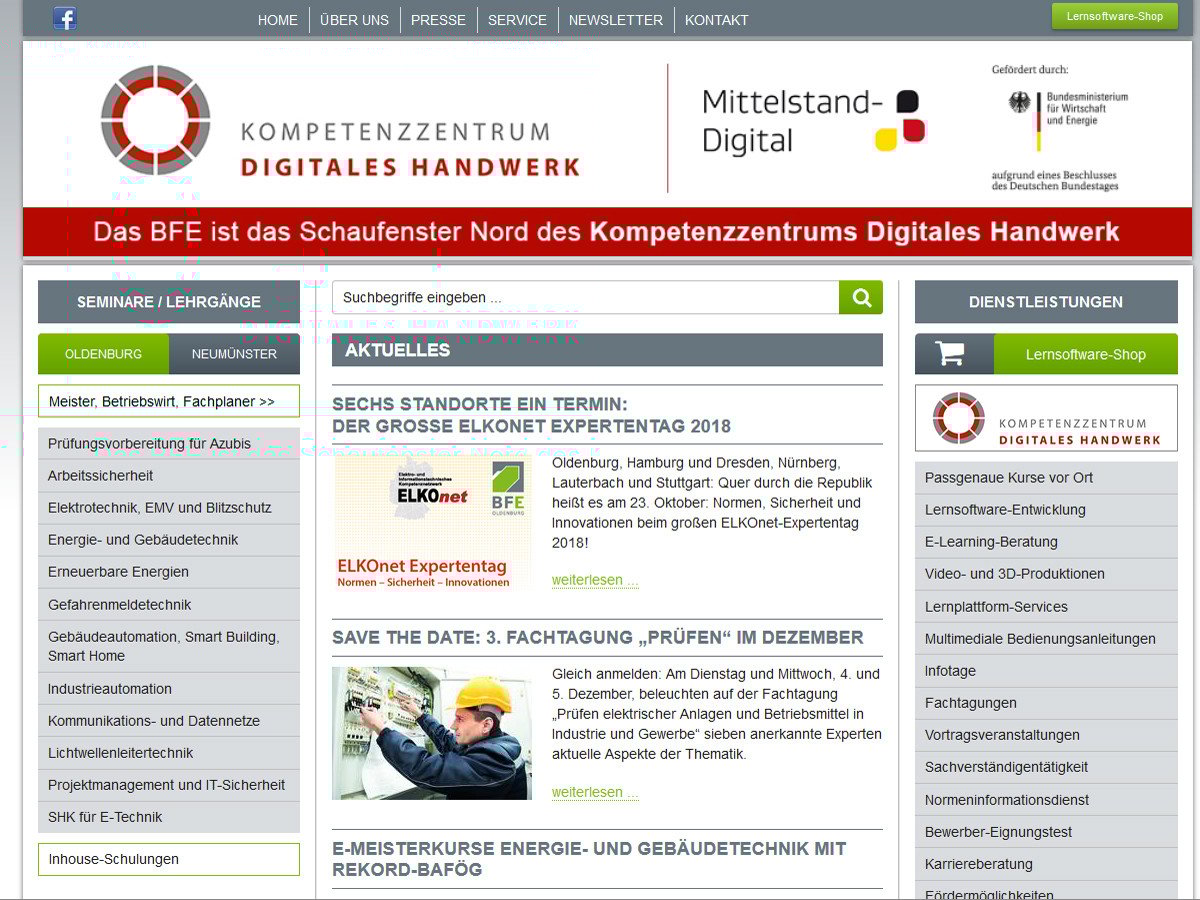
Task: Select SHK für E-Technik
Action: pyautogui.click(x=169, y=817)
